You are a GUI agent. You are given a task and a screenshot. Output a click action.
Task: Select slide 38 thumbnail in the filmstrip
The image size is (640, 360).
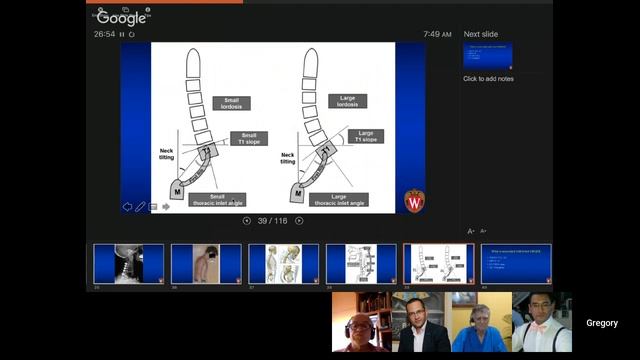[361, 264]
